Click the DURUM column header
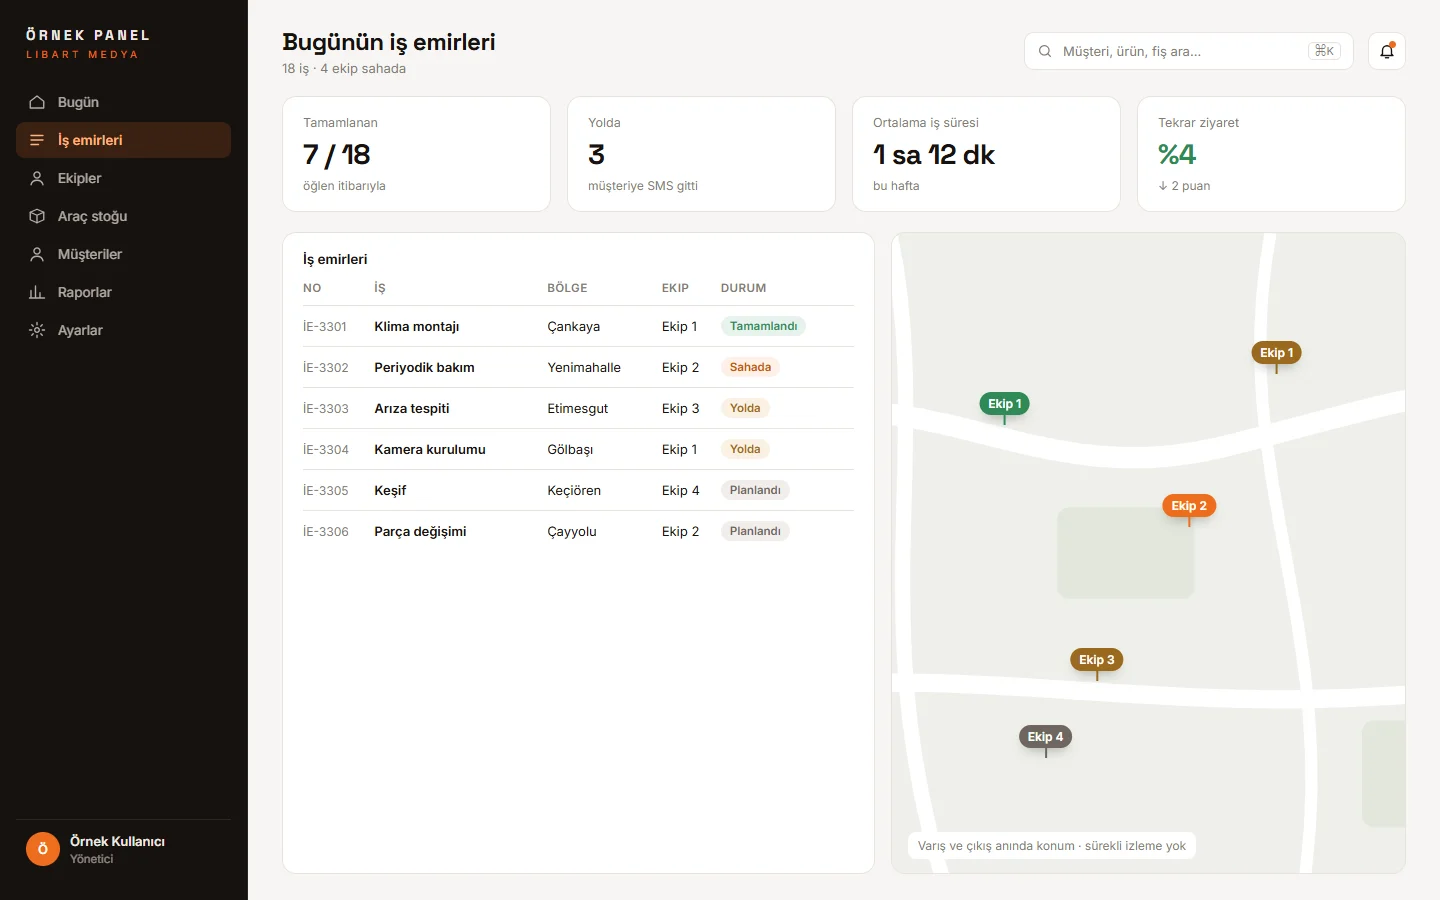This screenshot has width=1440, height=900. point(743,288)
